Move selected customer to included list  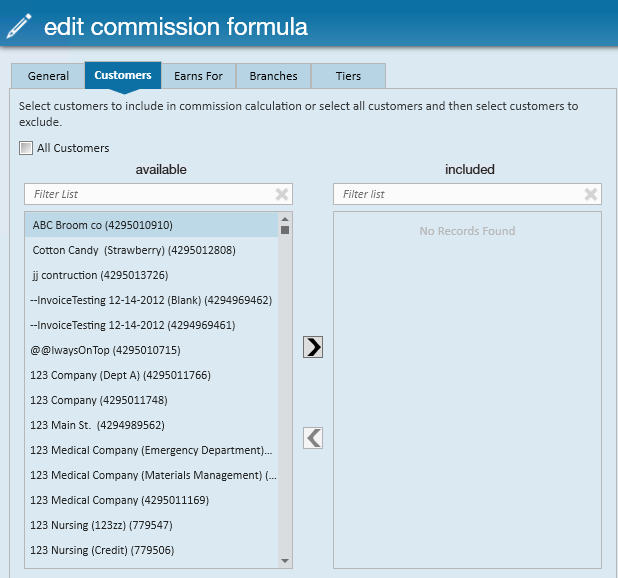(x=313, y=347)
